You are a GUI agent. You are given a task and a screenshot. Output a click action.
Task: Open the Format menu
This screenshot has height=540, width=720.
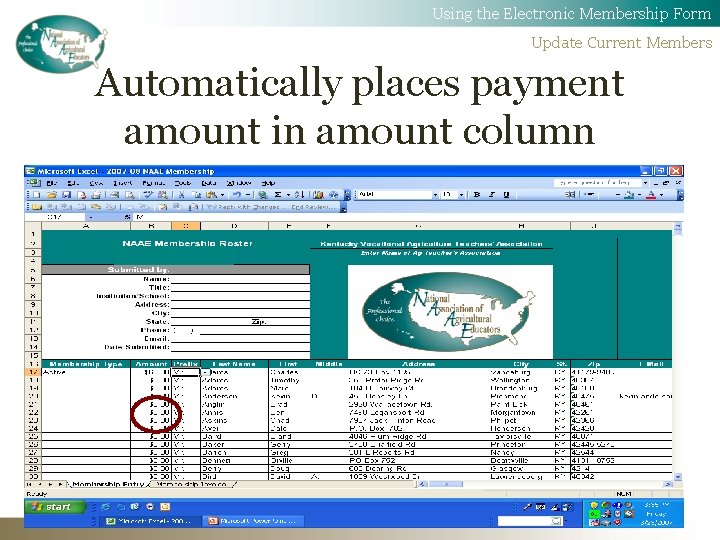pos(153,183)
